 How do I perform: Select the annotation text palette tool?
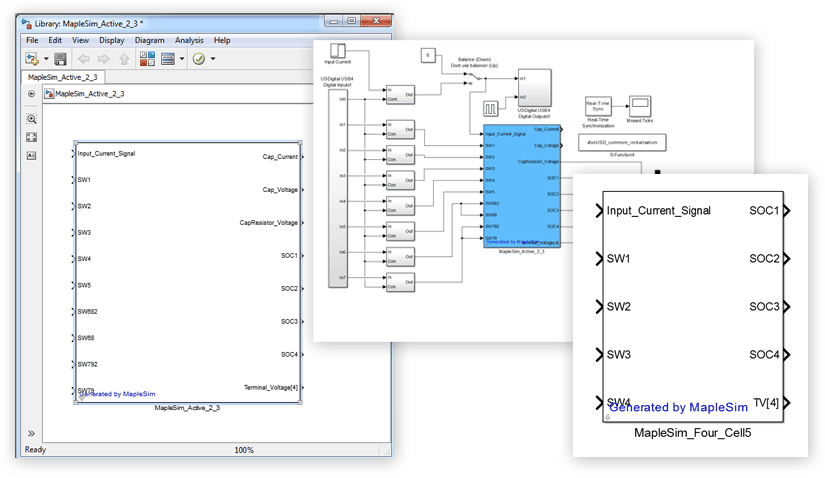31,156
